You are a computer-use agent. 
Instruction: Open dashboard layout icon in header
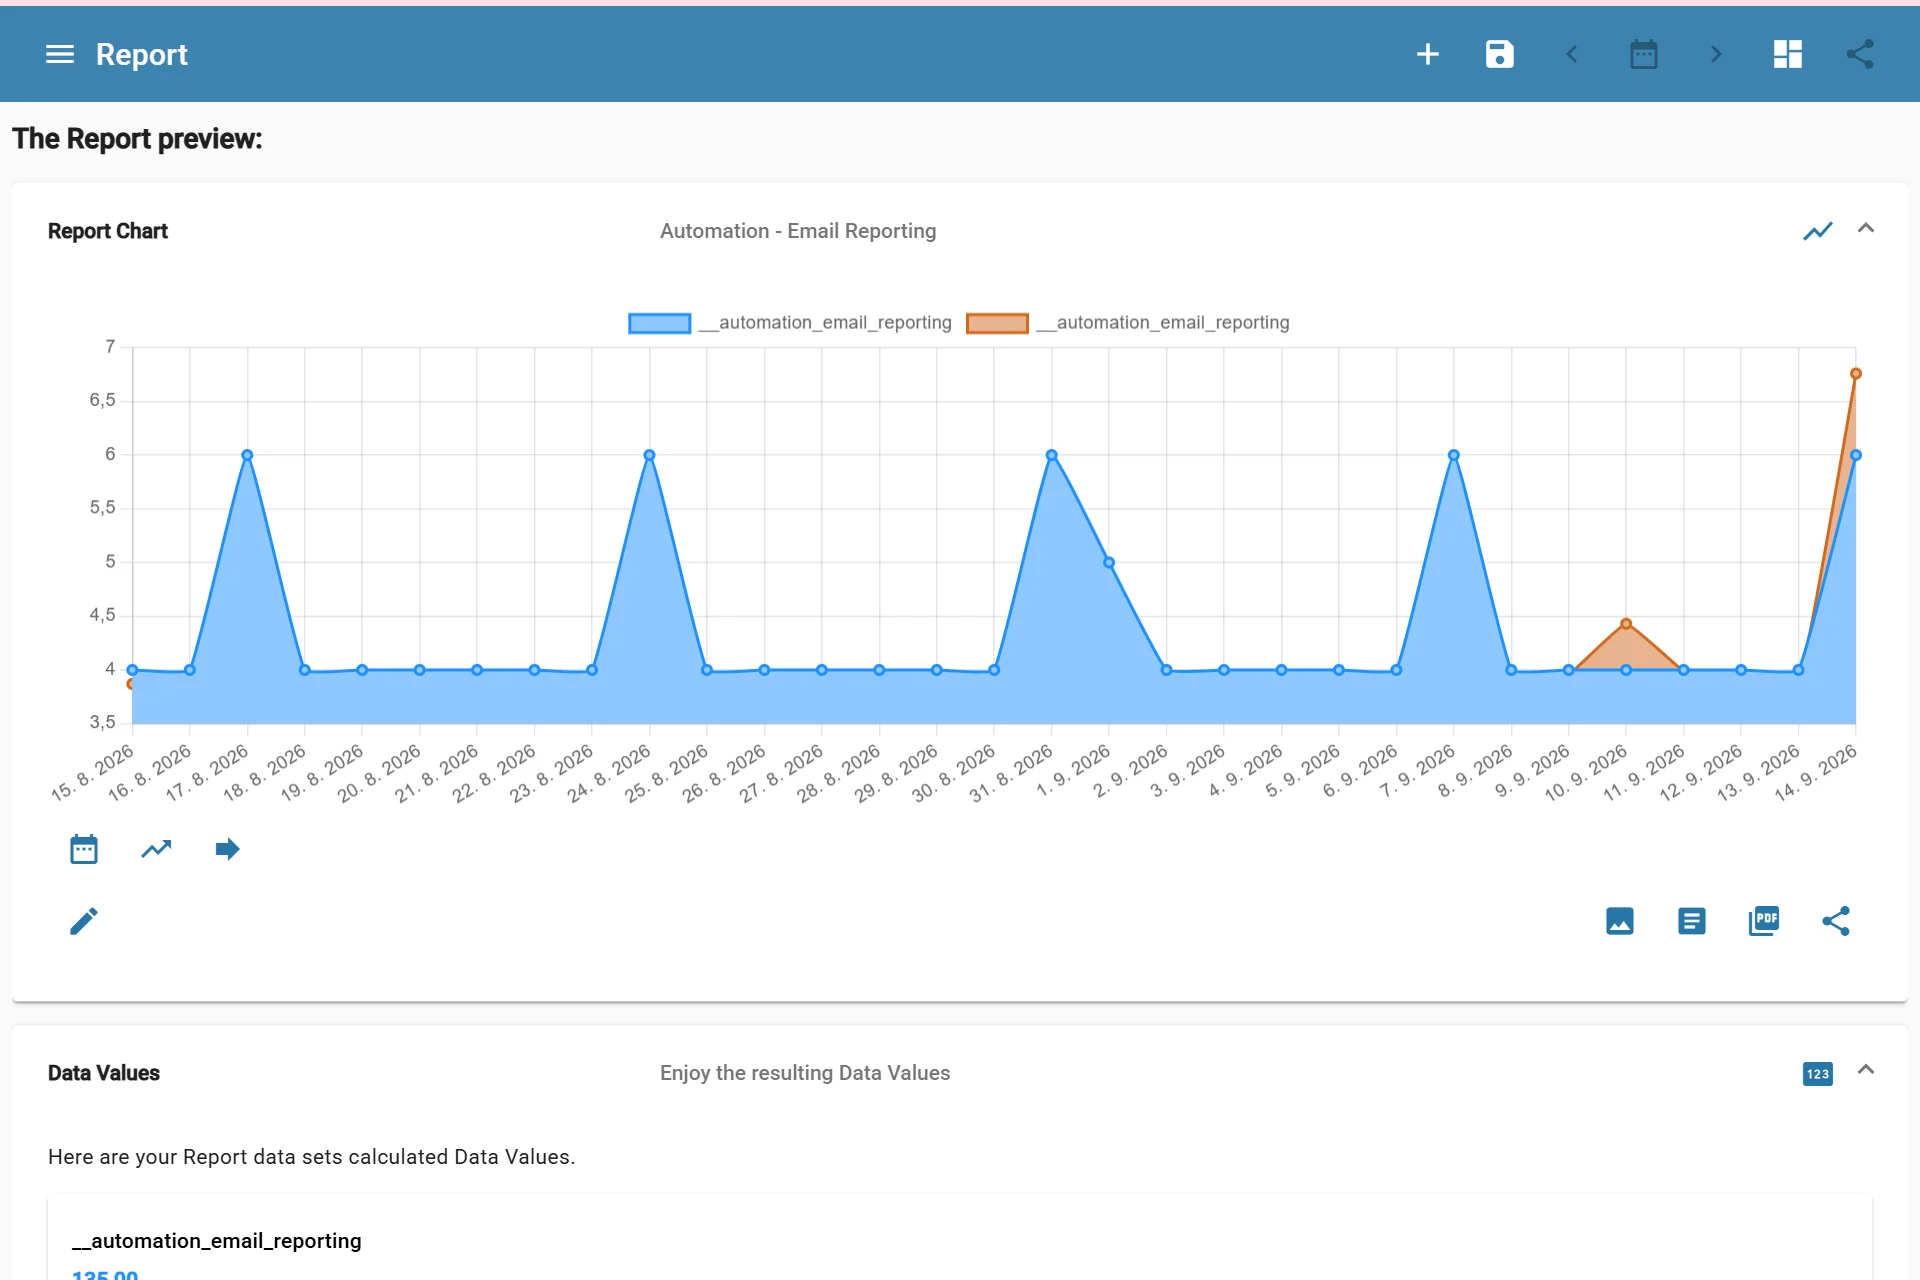coord(1788,54)
